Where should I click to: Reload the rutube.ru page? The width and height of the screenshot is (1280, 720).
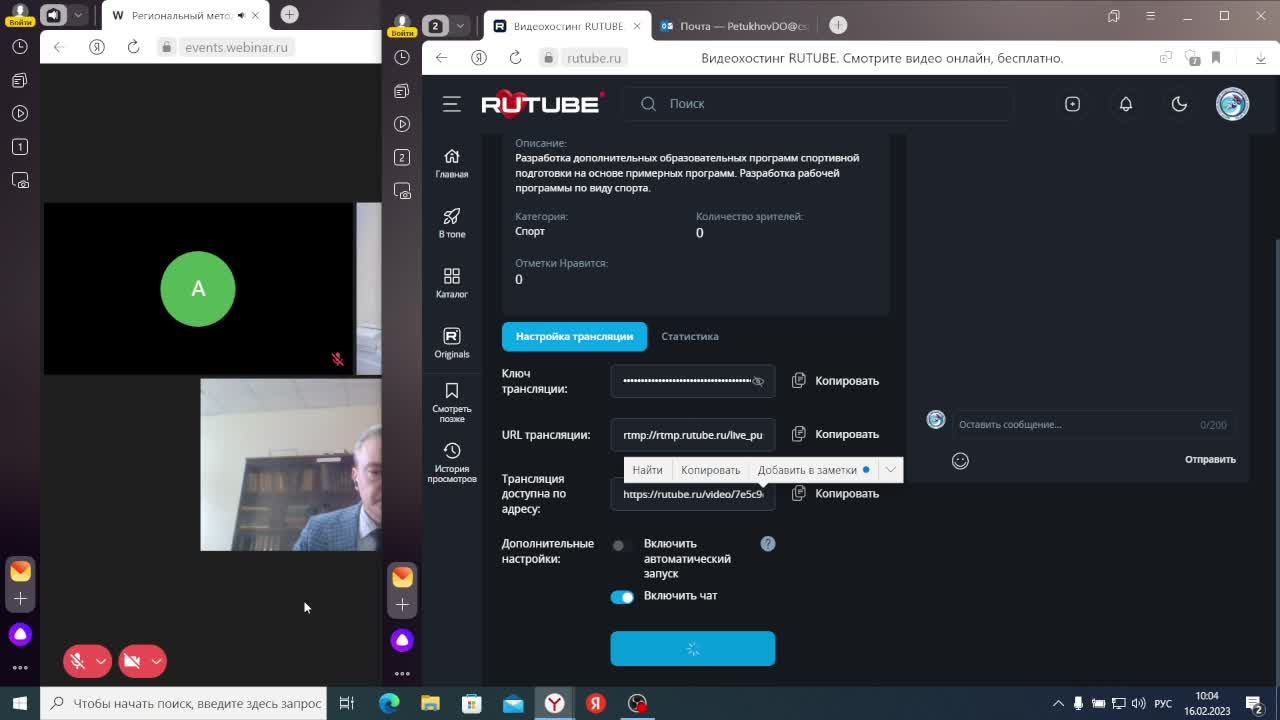click(515, 58)
